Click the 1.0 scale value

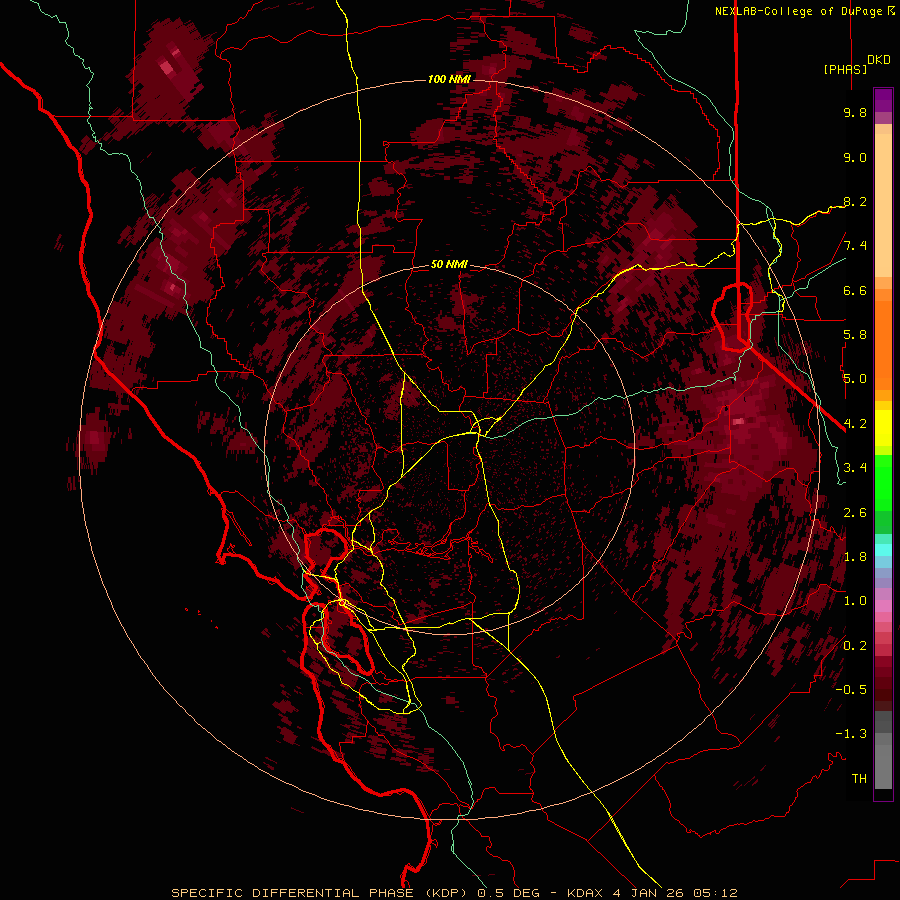[855, 601]
